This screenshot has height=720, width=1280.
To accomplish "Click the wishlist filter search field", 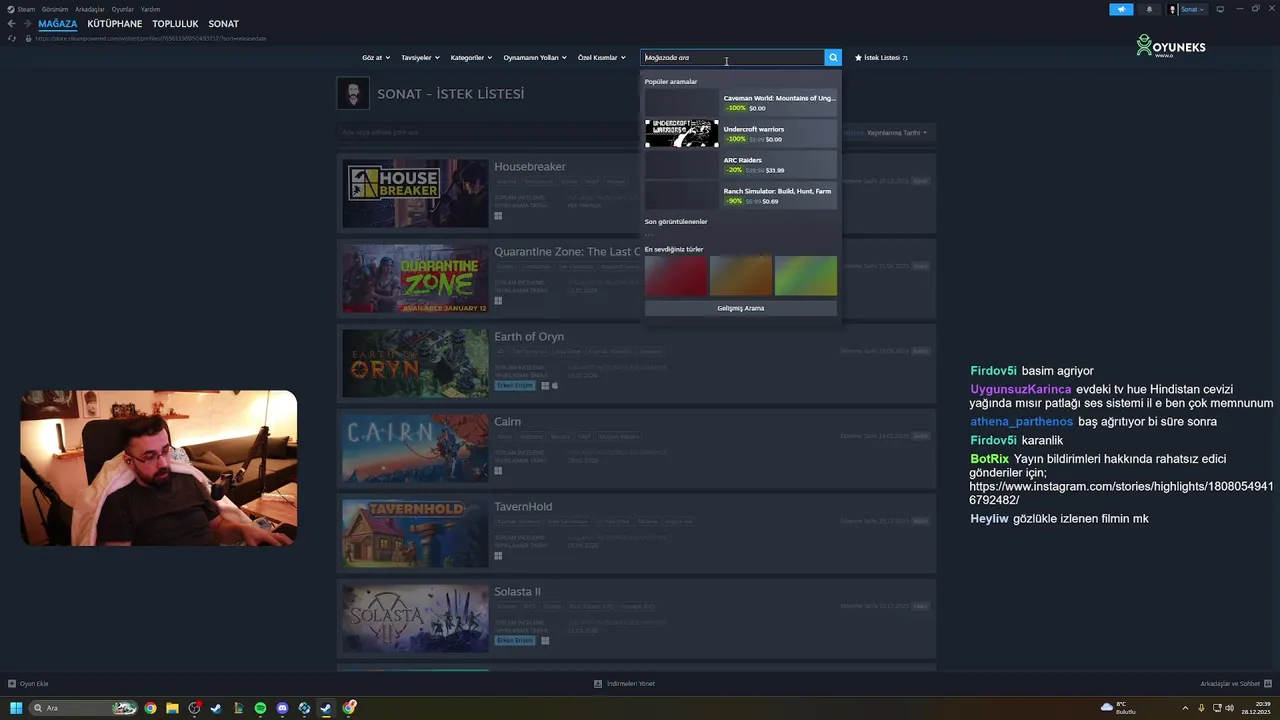I will (488, 132).
